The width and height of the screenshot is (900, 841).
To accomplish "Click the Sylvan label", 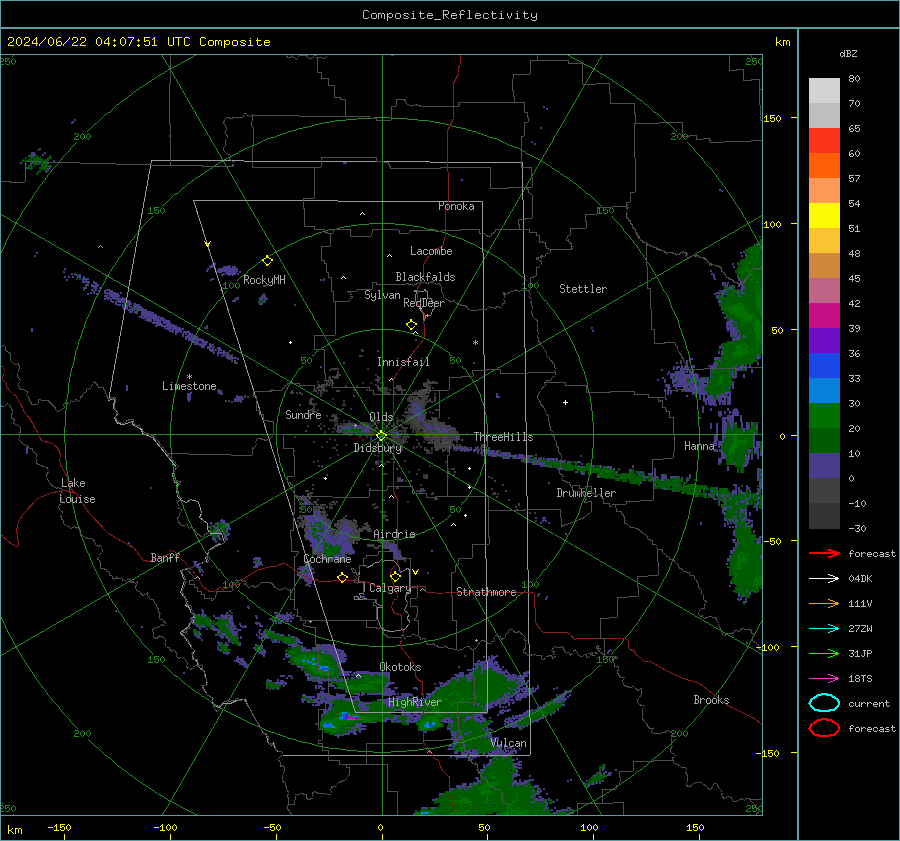I will pyautogui.click(x=382, y=295).
